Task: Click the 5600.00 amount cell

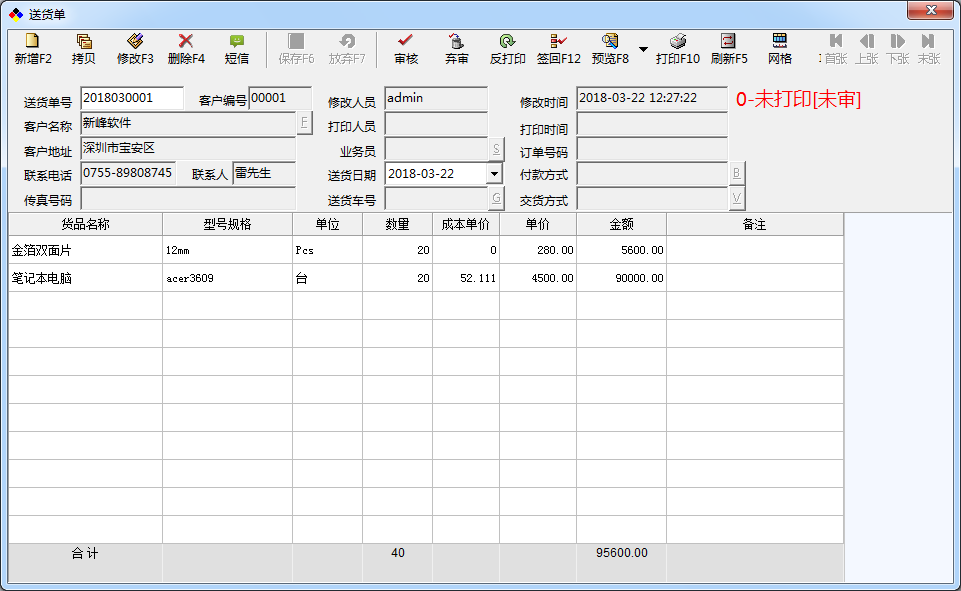Action: [x=621, y=250]
